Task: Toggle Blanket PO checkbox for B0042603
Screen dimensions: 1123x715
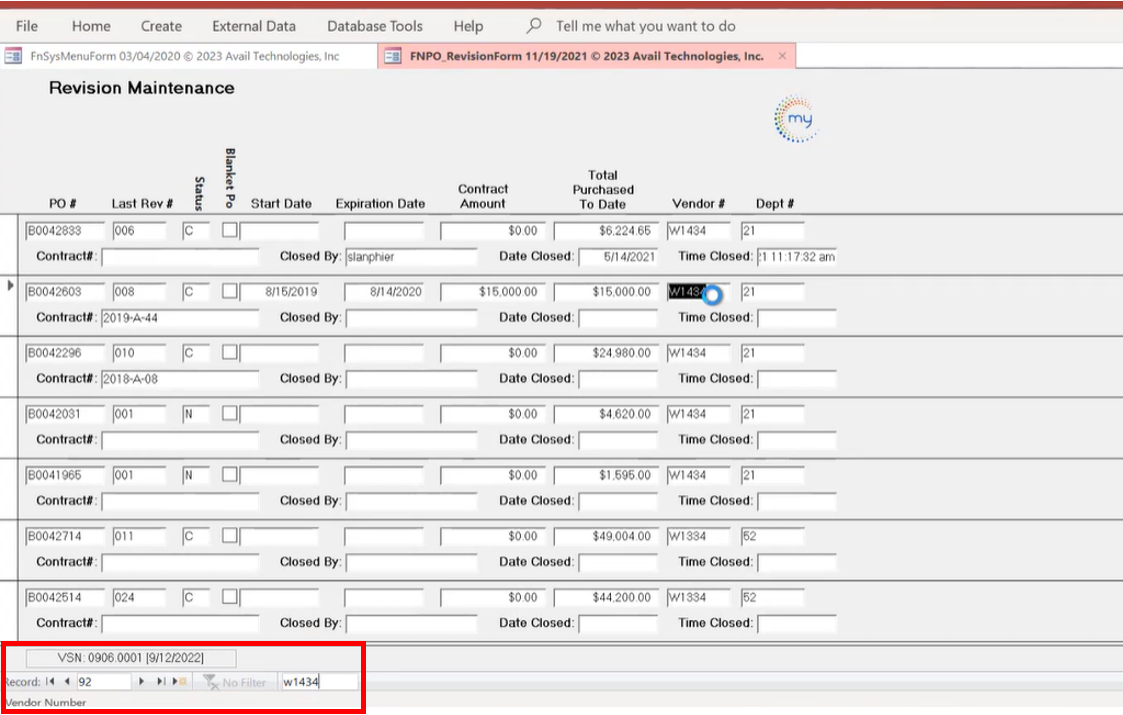Action: [x=230, y=291]
